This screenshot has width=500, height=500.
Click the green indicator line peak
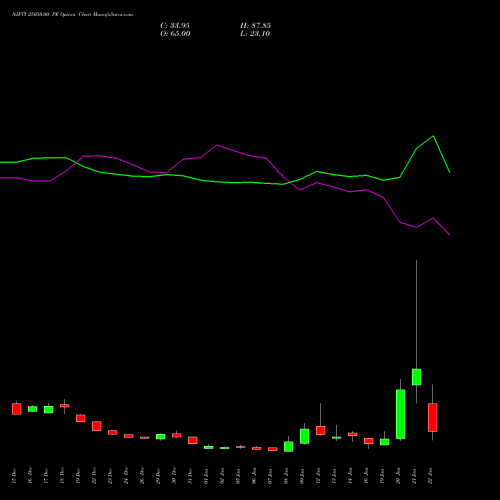(x=433, y=136)
